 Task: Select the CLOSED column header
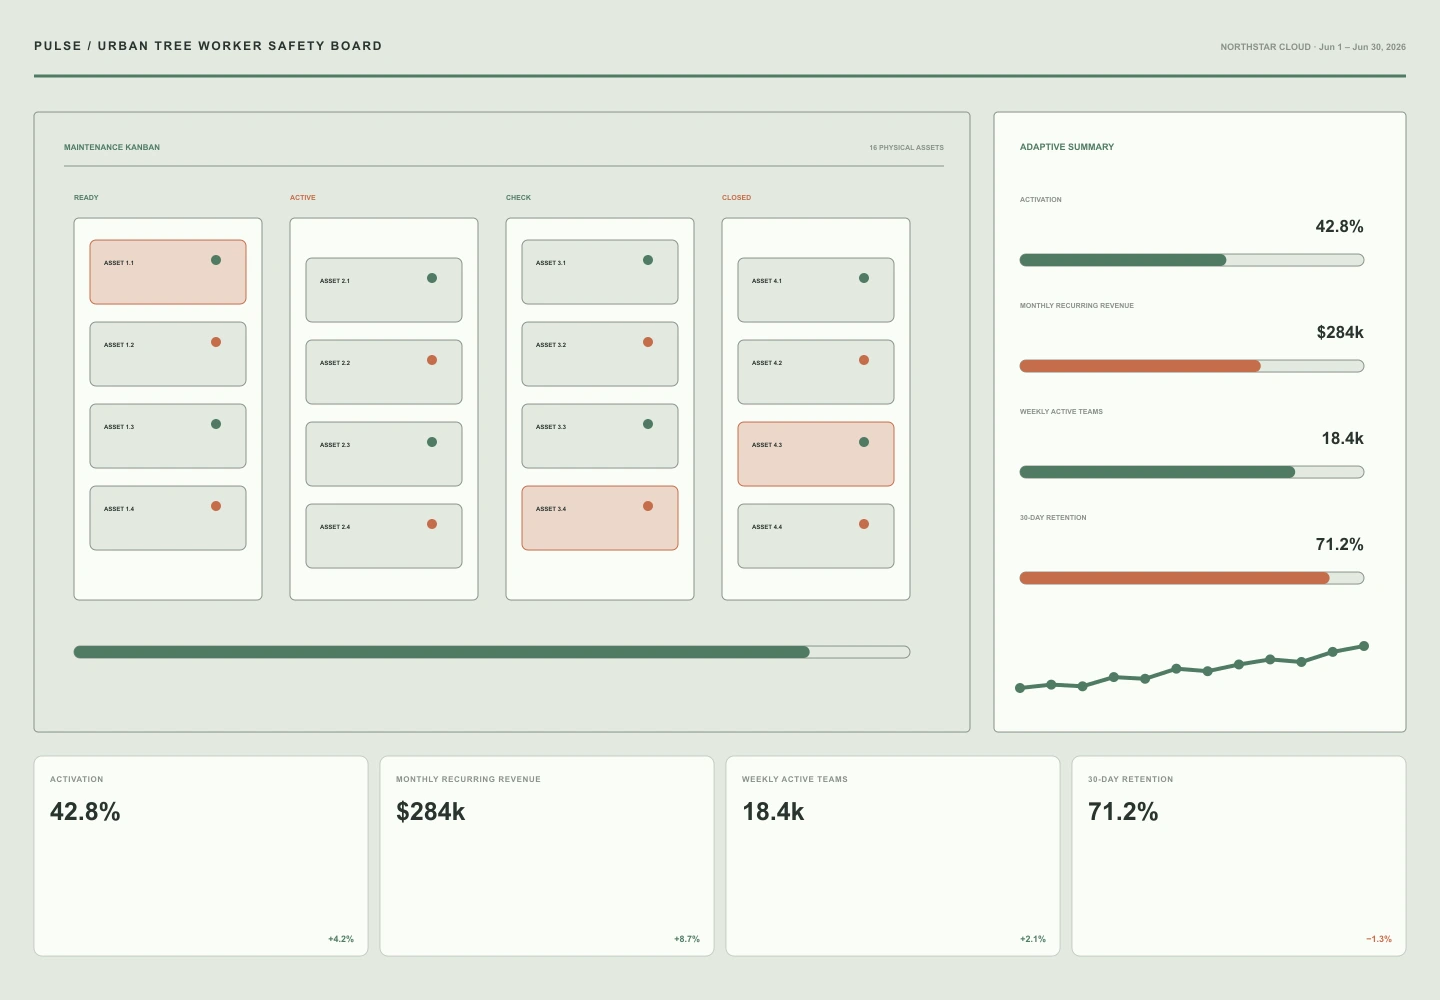pos(736,198)
